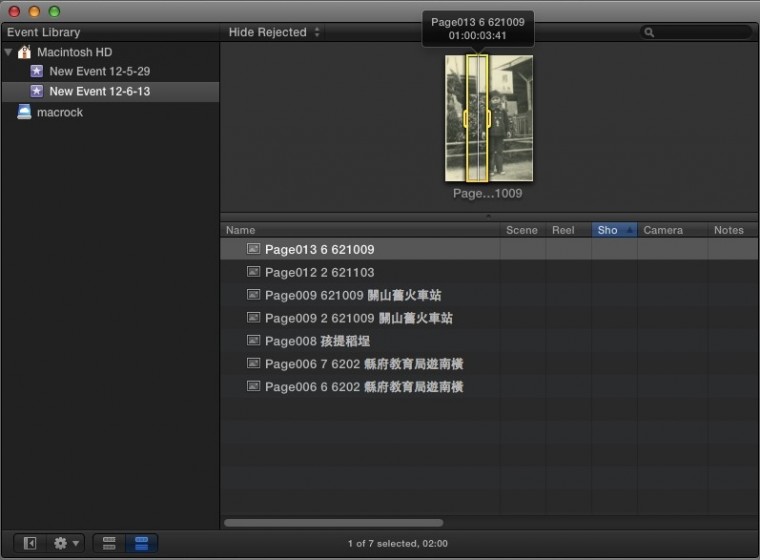Viewport: 760px width, 560px height.
Task: Collapse the filmstrip pane using divider arrow
Action: point(488,215)
